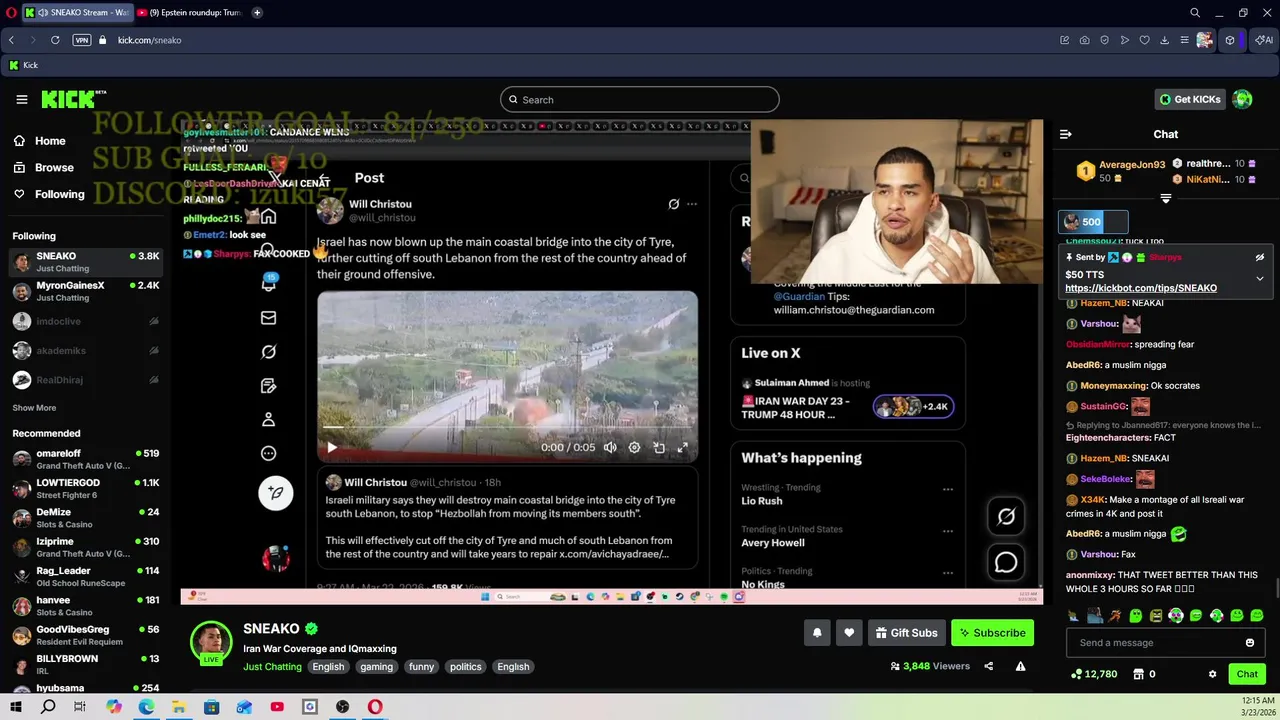This screenshot has height=720, width=1280.
Task: Open the kickbot tips link in chat
Action: [x=1141, y=288]
